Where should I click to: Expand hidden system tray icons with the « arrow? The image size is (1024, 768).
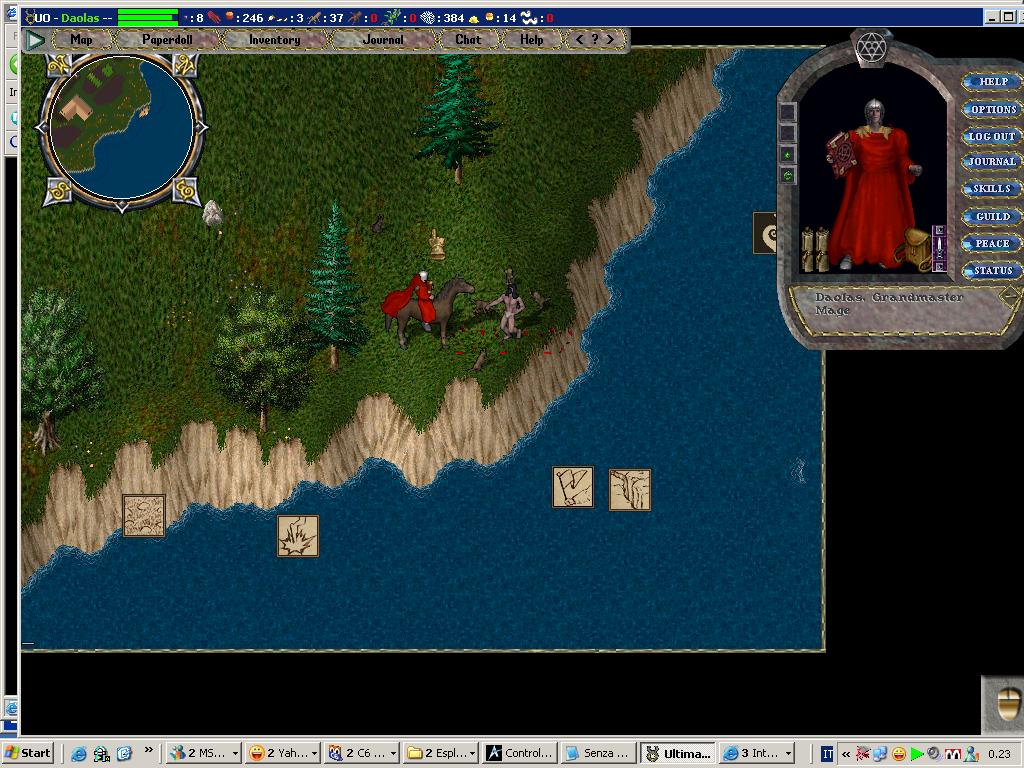846,754
